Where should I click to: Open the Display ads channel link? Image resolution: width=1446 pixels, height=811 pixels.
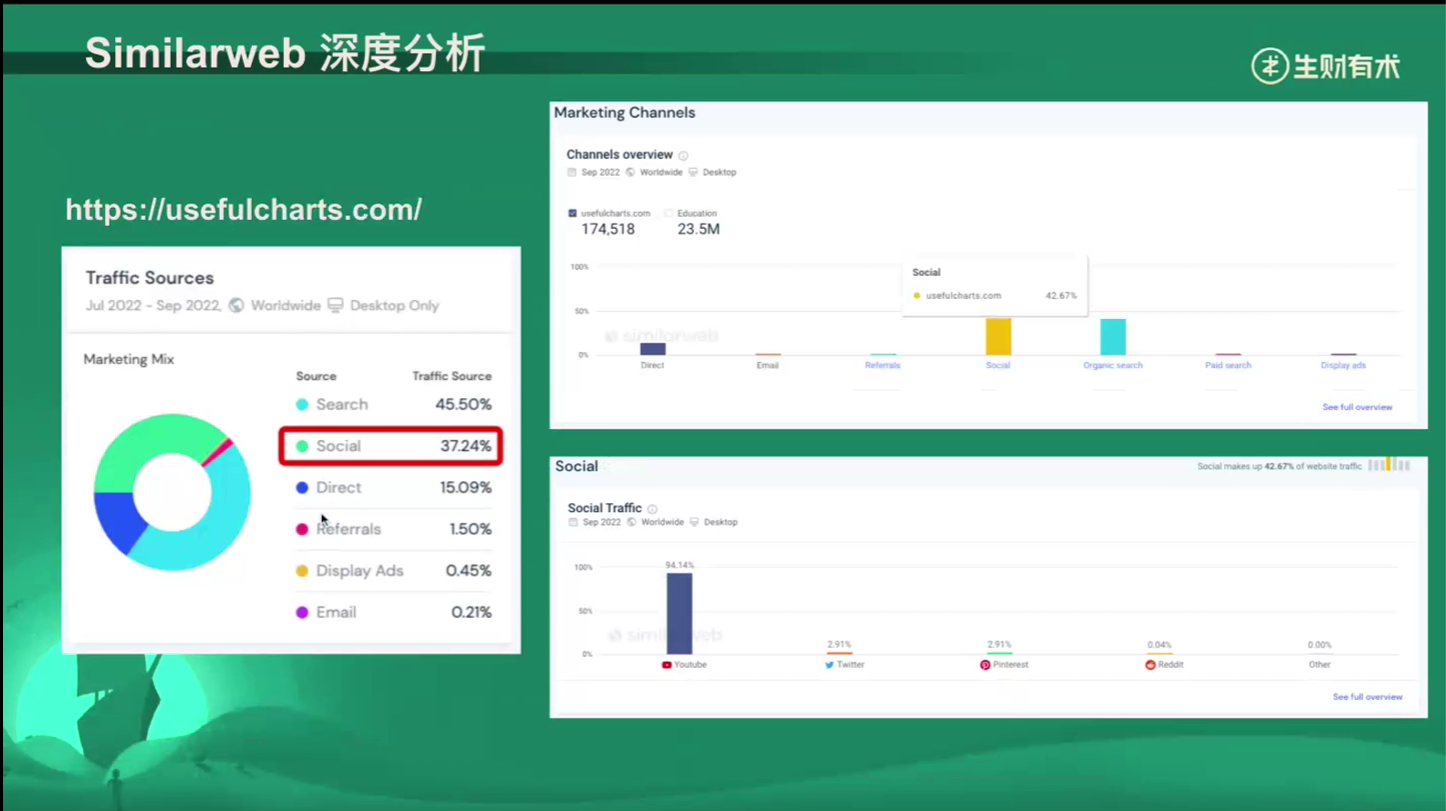pos(1343,365)
